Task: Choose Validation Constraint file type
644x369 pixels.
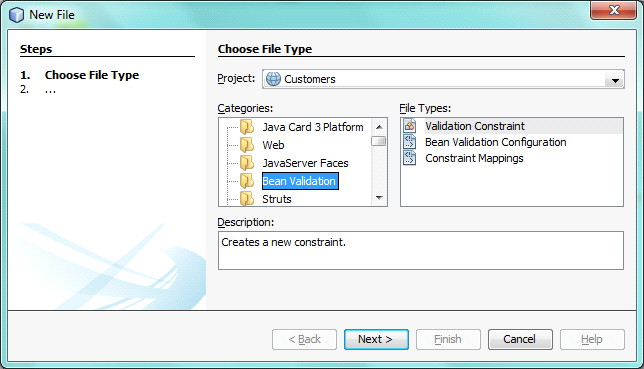Action: click(475, 126)
